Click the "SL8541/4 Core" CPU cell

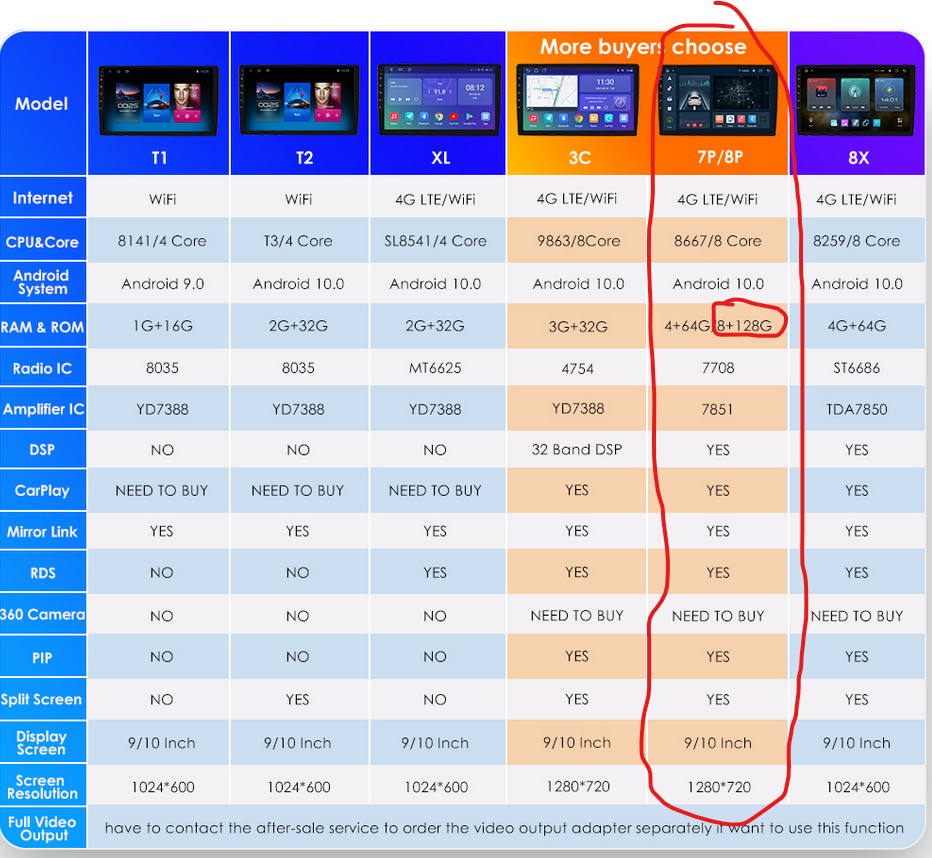coord(436,241)
